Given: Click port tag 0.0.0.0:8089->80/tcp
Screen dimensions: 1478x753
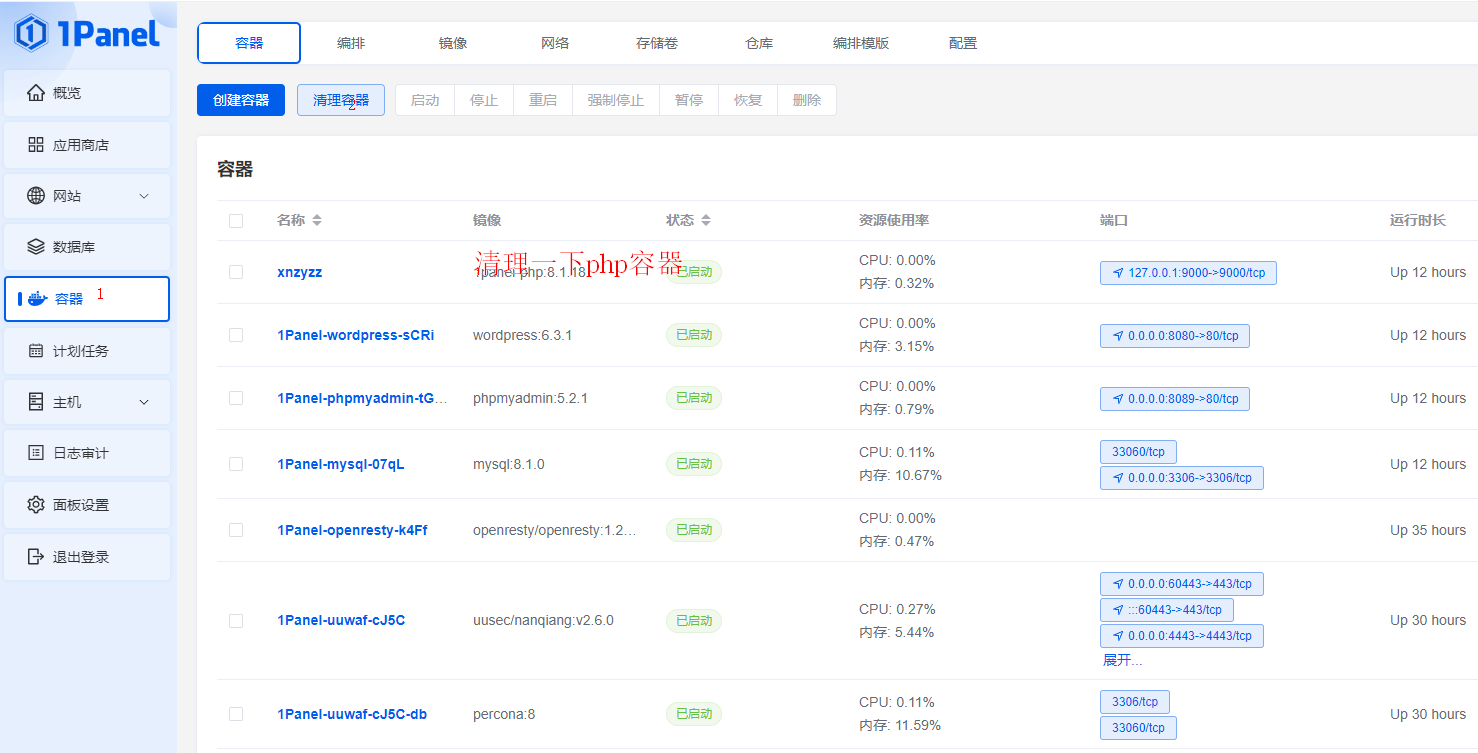Looking at the screenshot, I should click(1175, 399).
